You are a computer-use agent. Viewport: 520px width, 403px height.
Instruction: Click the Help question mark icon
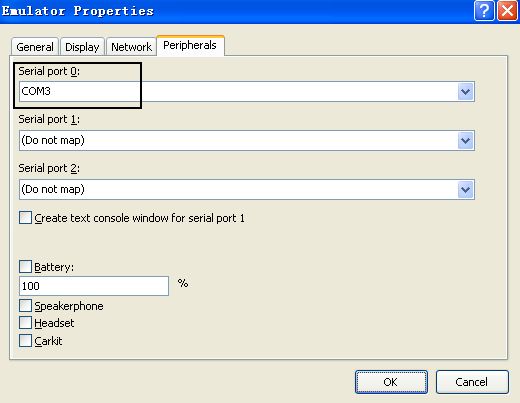[484, 11]
